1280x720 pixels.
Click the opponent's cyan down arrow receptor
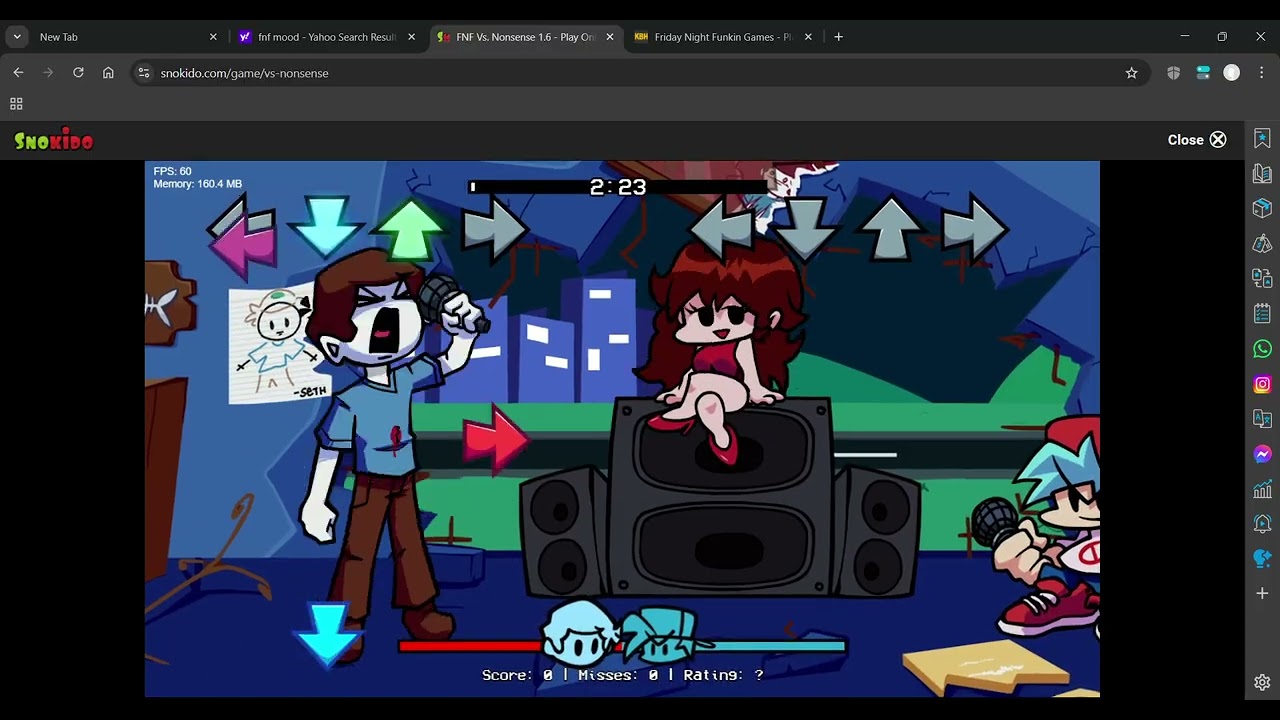point(326,229)
